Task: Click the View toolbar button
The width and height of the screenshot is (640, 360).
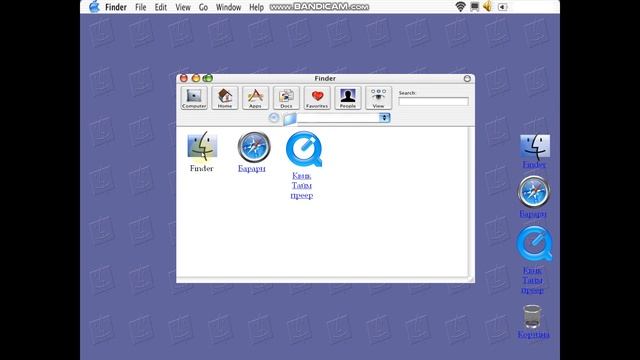Action: [x=378, y=98]
